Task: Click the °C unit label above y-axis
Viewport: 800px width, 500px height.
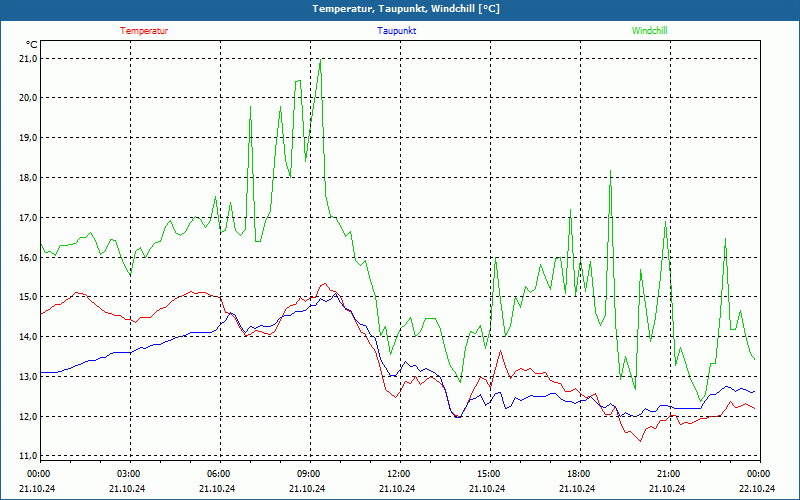Action: pyautogui.click(x=32, y=45)
